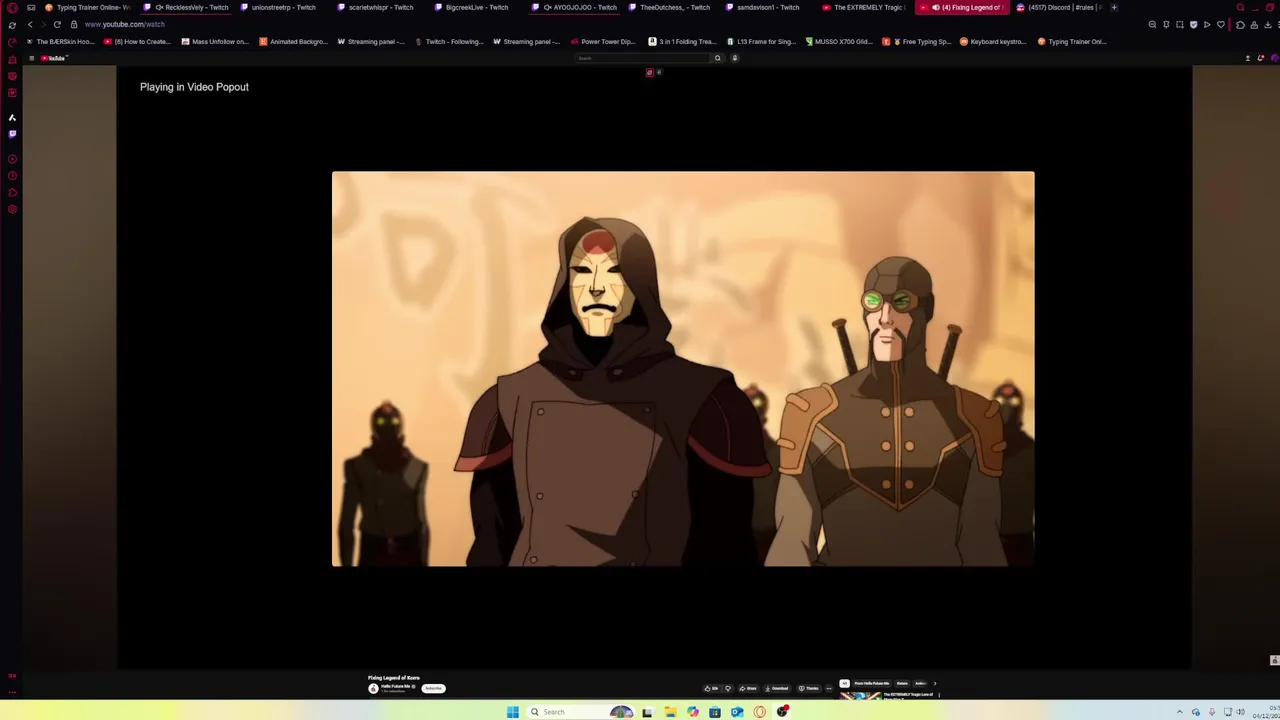The image size is (1280, 720).
Task: Open Opera browser from the taskbar
Action: click(x=760, y=712)
